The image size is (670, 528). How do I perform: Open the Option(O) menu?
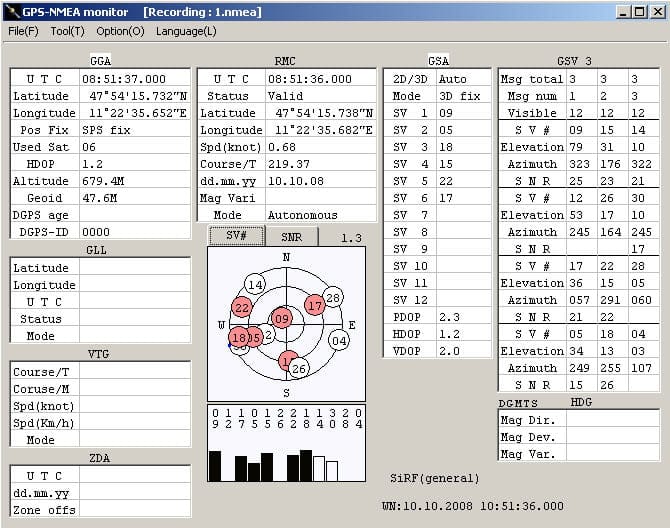coord(120,31)
